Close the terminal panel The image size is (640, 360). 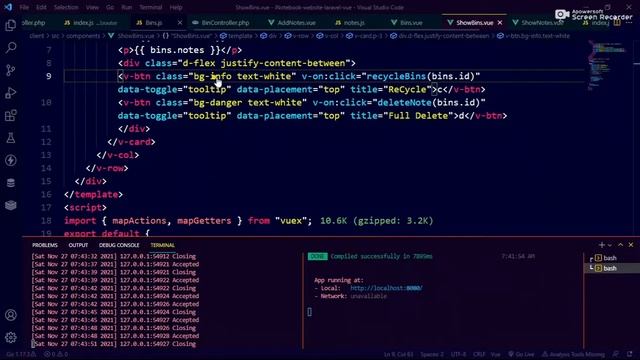tap(631, 245)
